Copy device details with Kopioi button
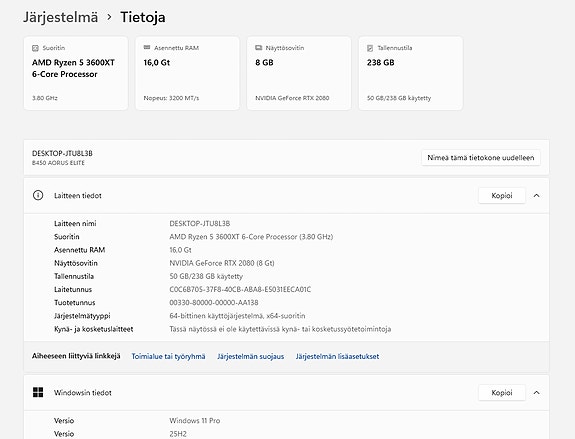Viewport: 575px width, 439px height. click(502, 195)
